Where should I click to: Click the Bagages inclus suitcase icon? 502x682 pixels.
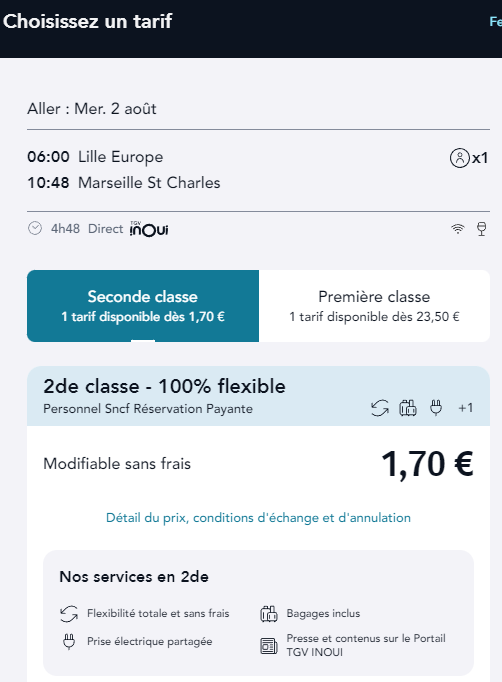pyautogui.click(x=268, y=614)
